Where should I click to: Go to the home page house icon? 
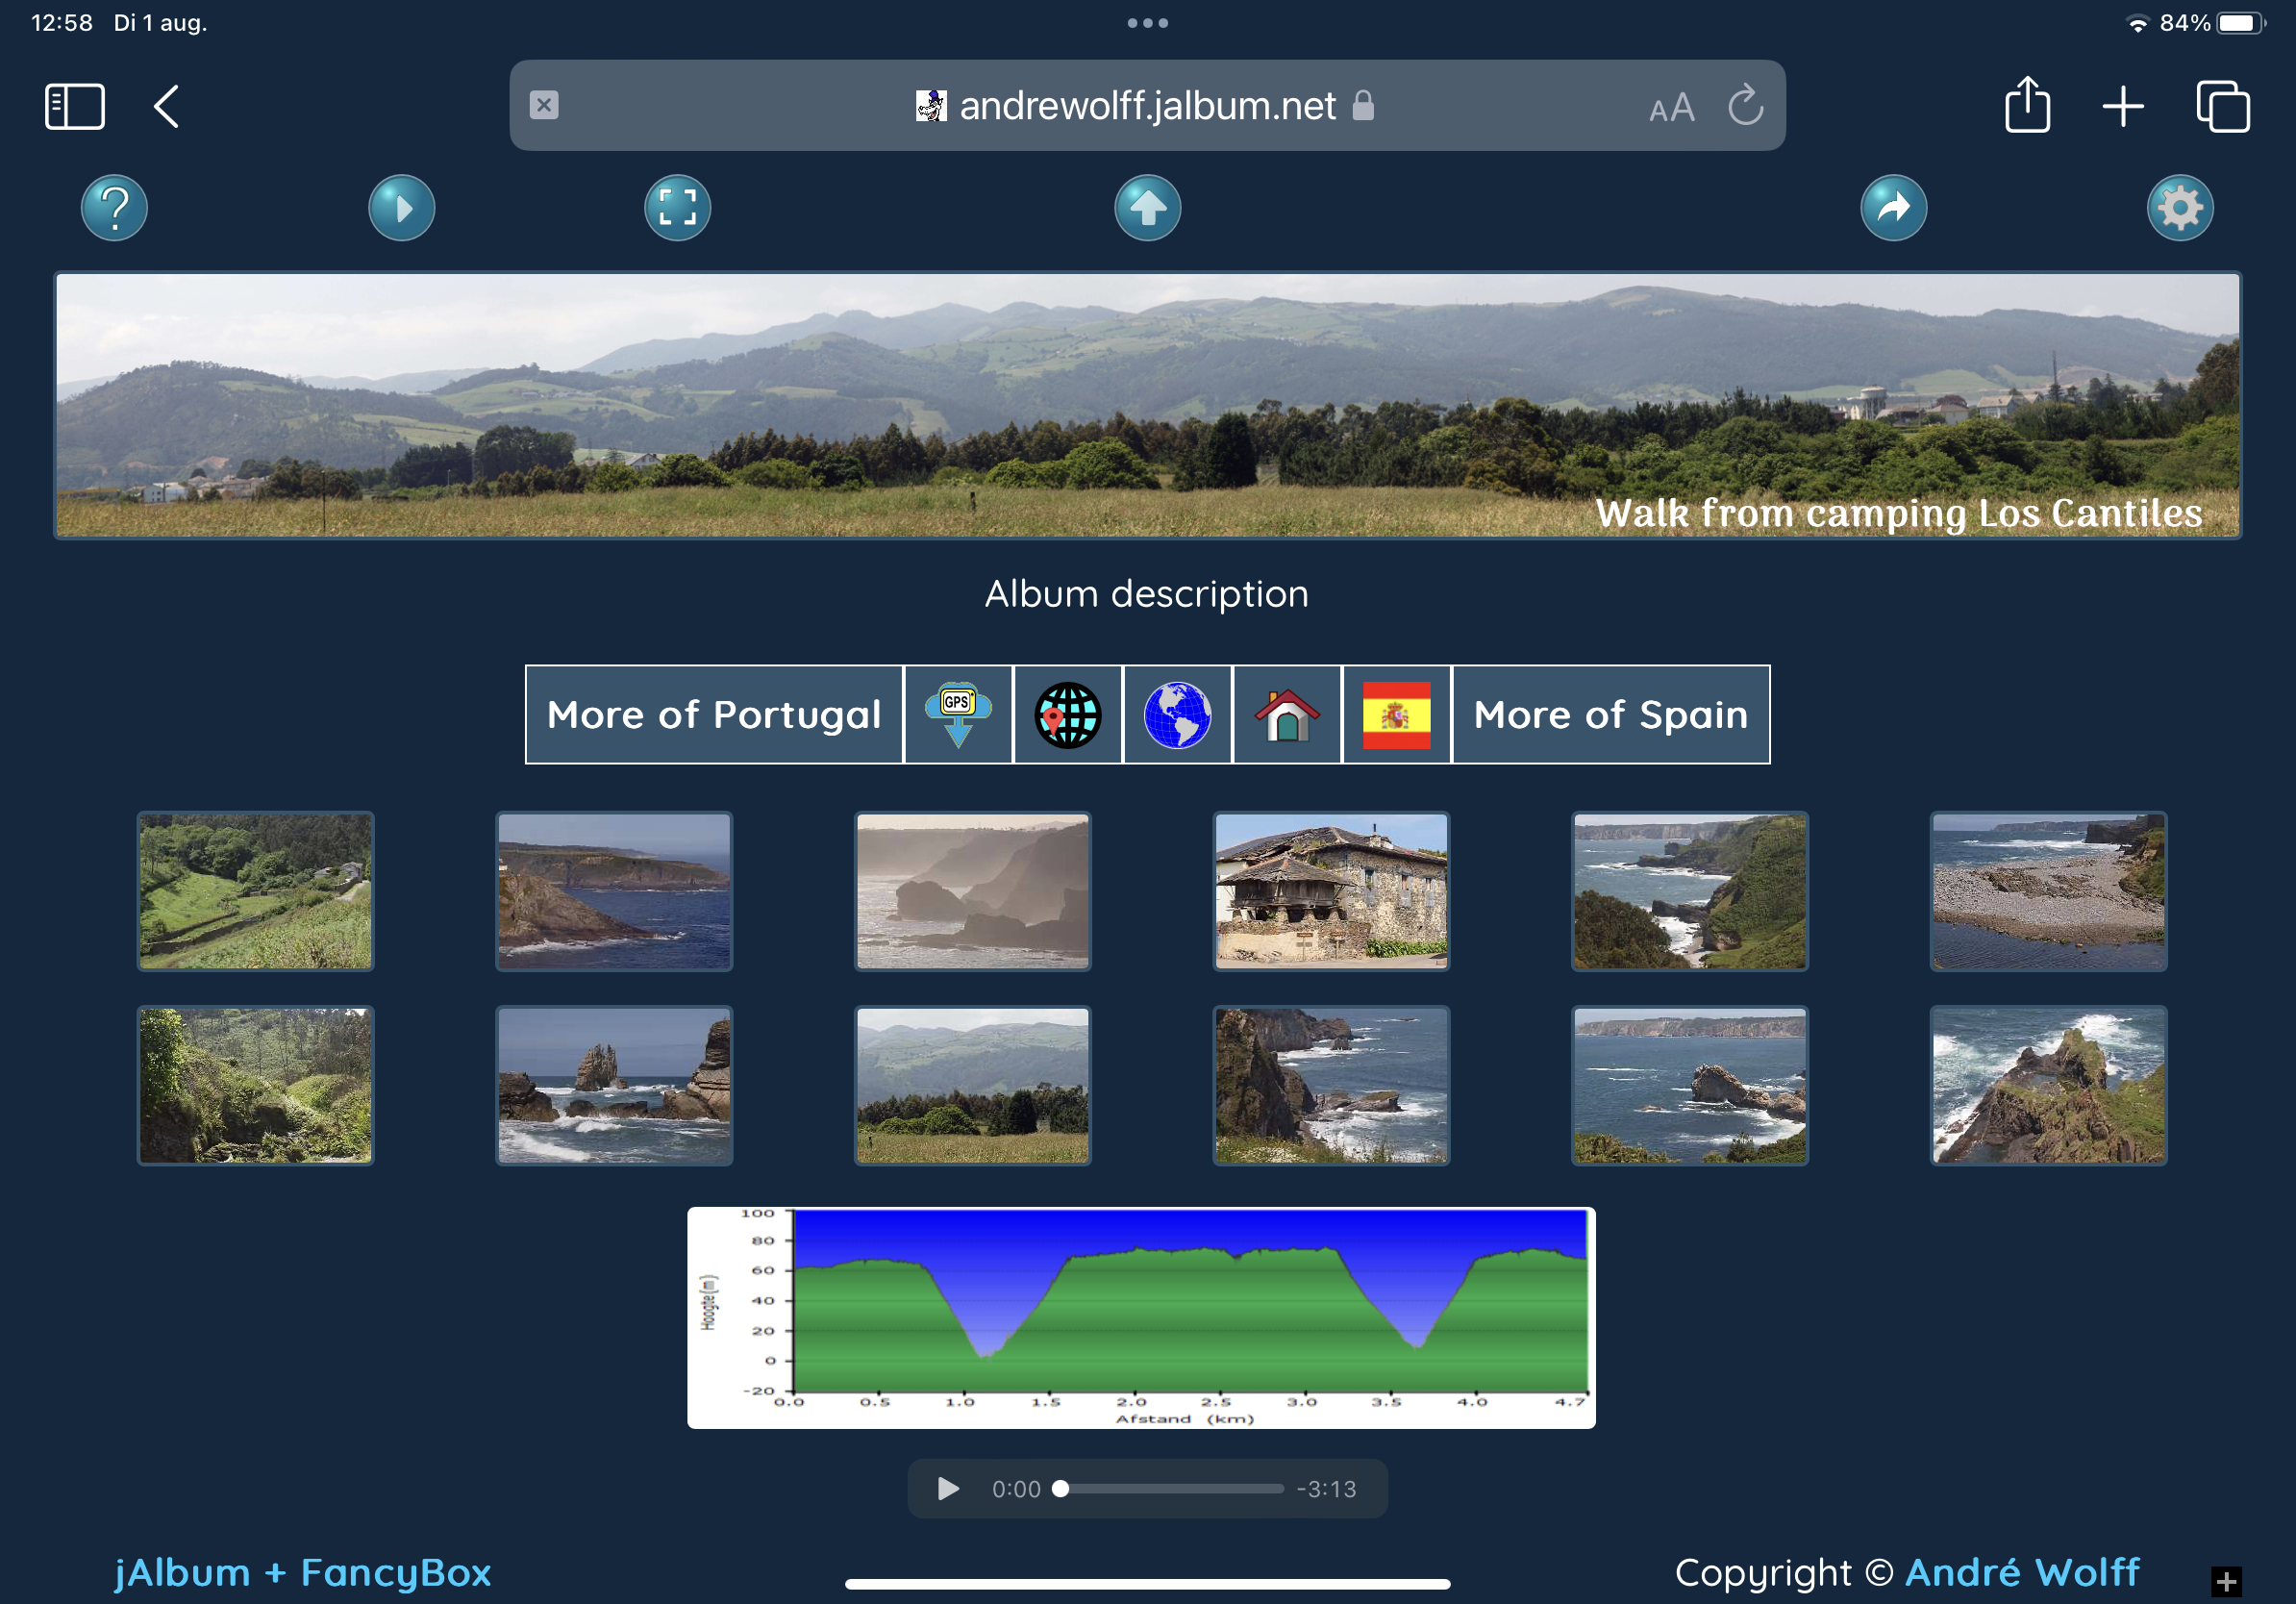click(1287, 715)
